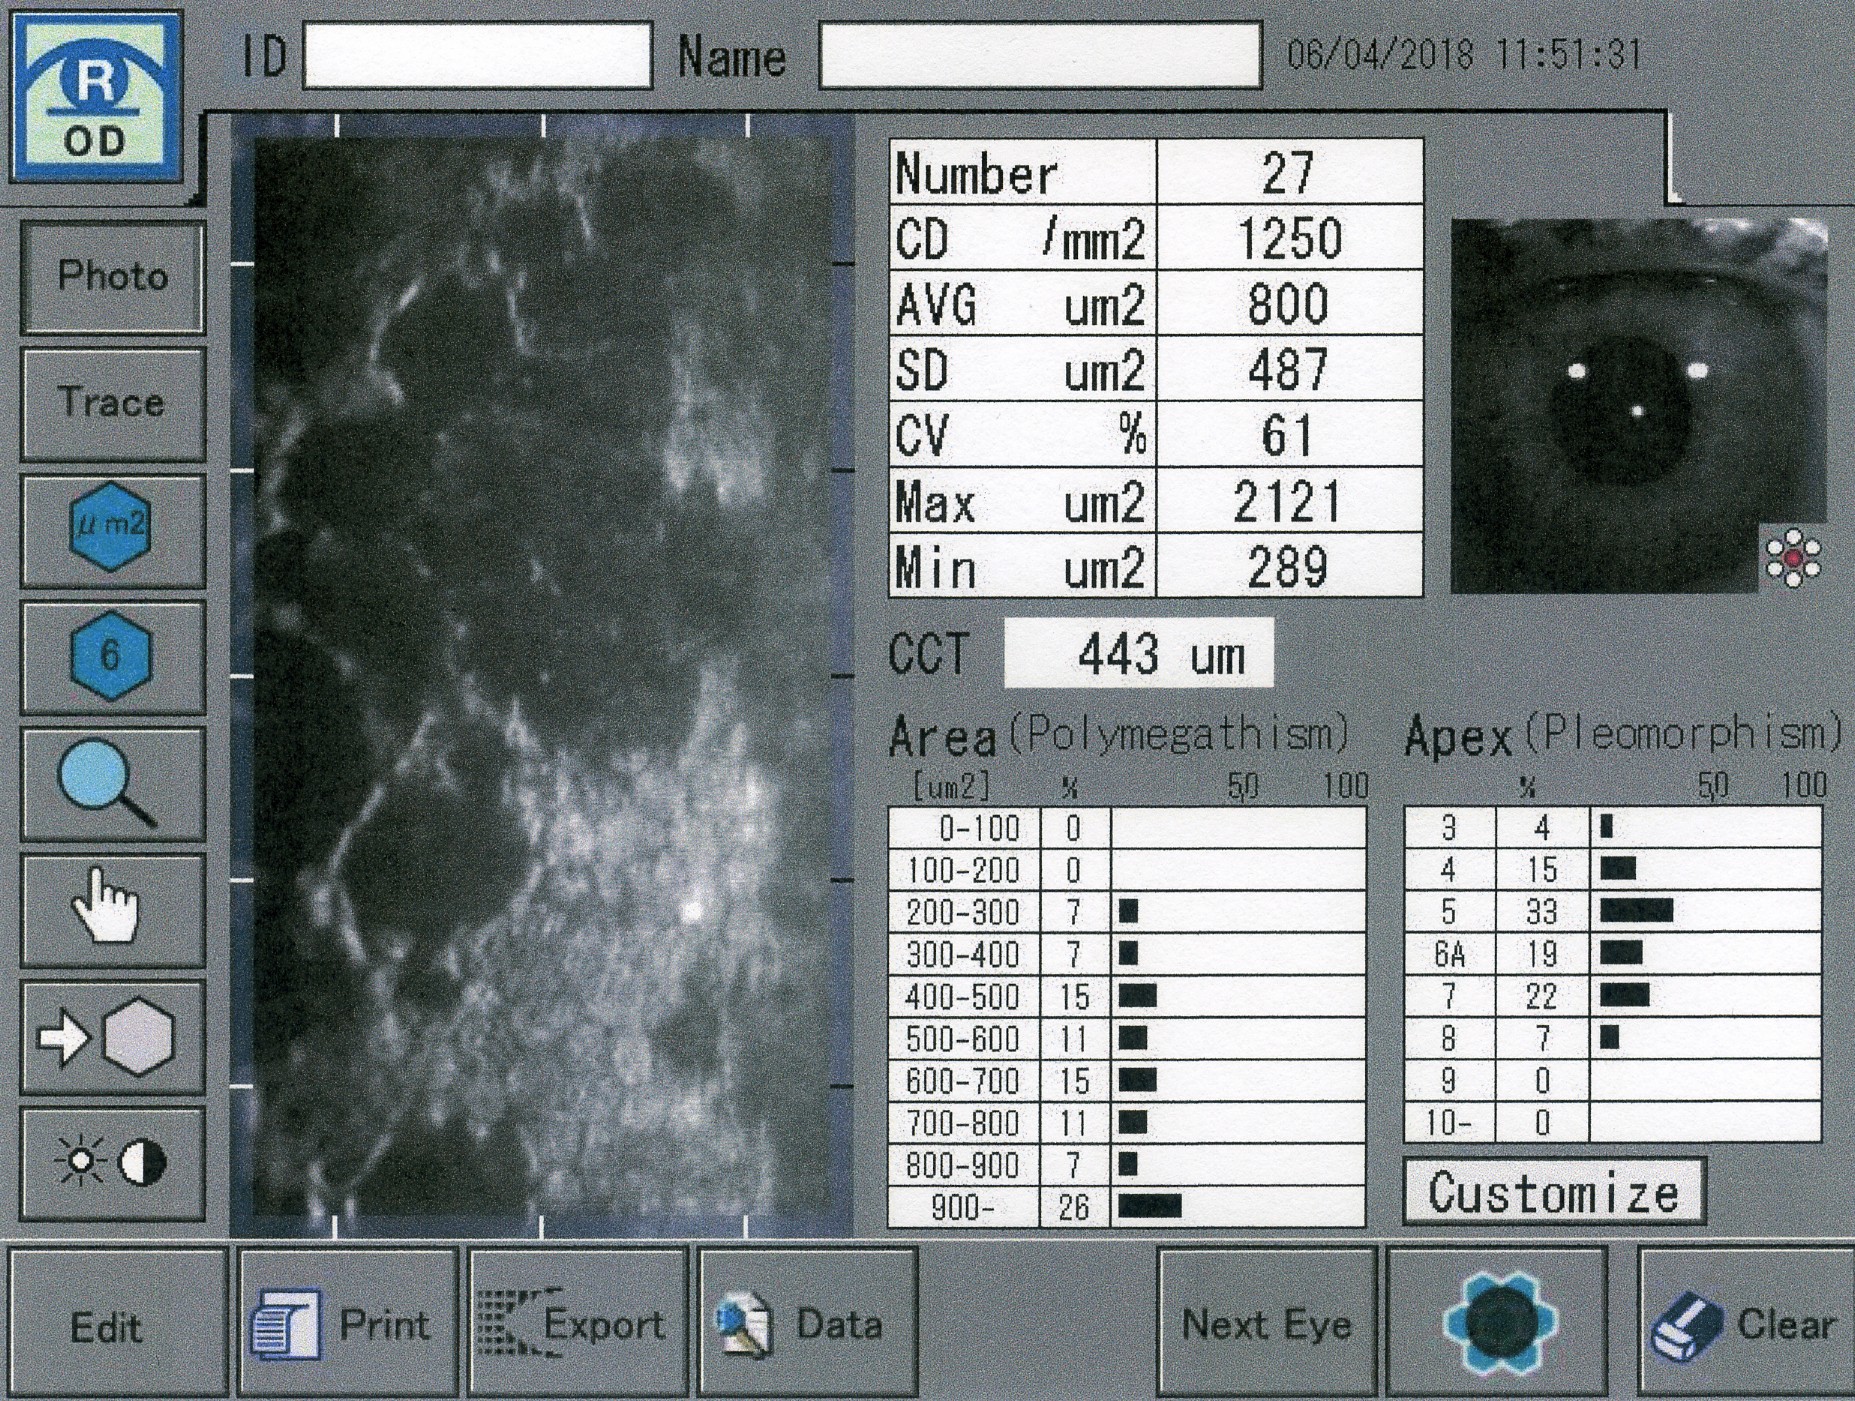This screenshot has width=1855, height=1401.
Task: Activate the magnifying glass zoom tool
Action: click(x=111, y=784)
